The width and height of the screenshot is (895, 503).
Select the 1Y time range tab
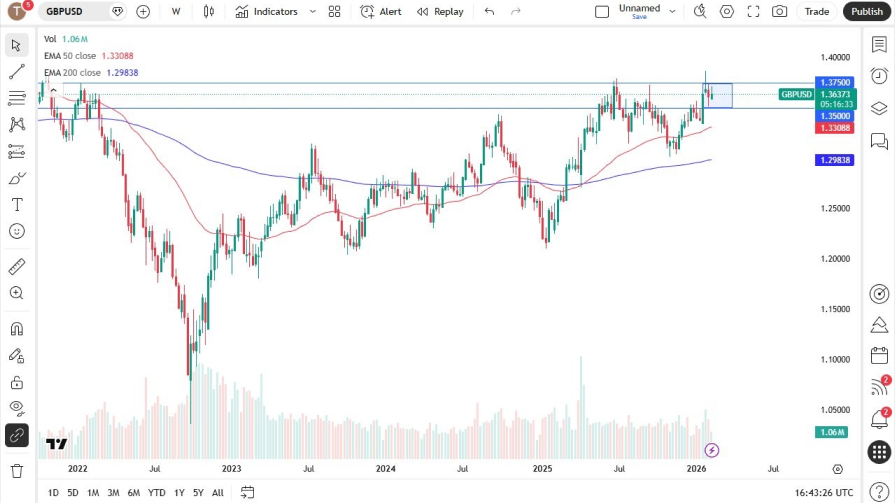[179, 492]
